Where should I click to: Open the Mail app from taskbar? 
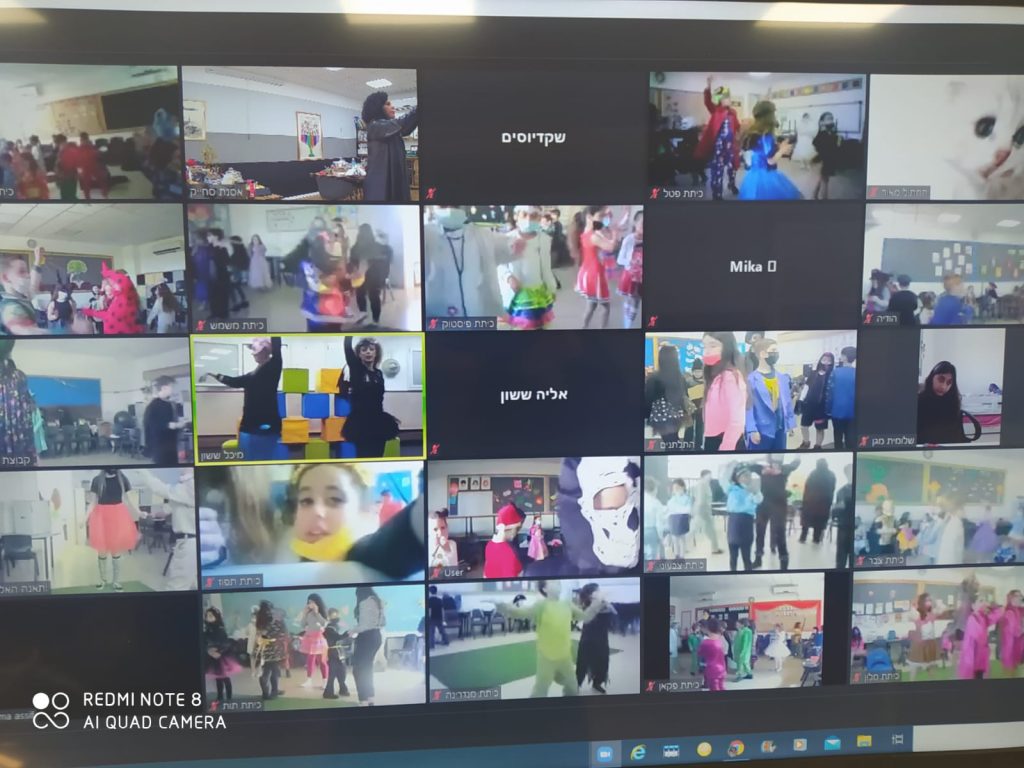pyautogui.click(x=832, y=743)
